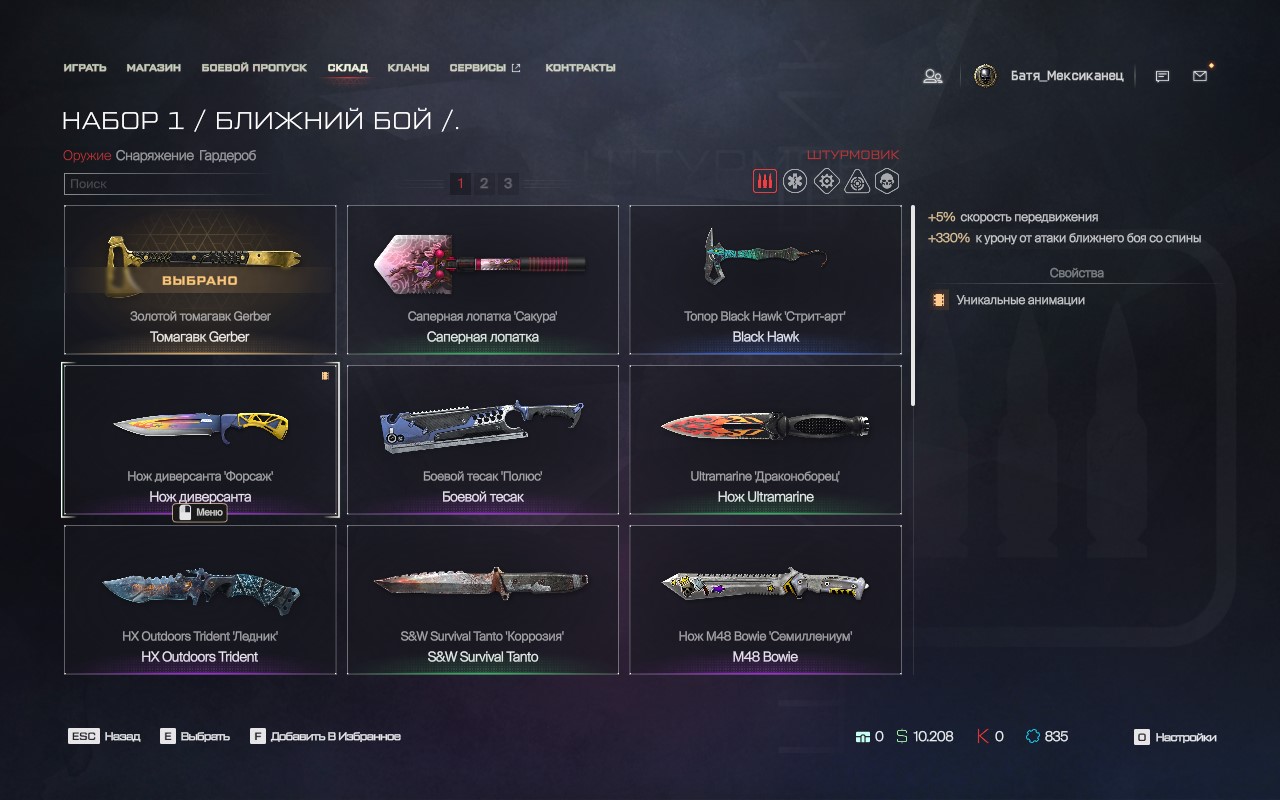Click Добавить в Избранное button
This screenshot has width=1280, height=800.
pyautogui.click(x=325, y=736)
